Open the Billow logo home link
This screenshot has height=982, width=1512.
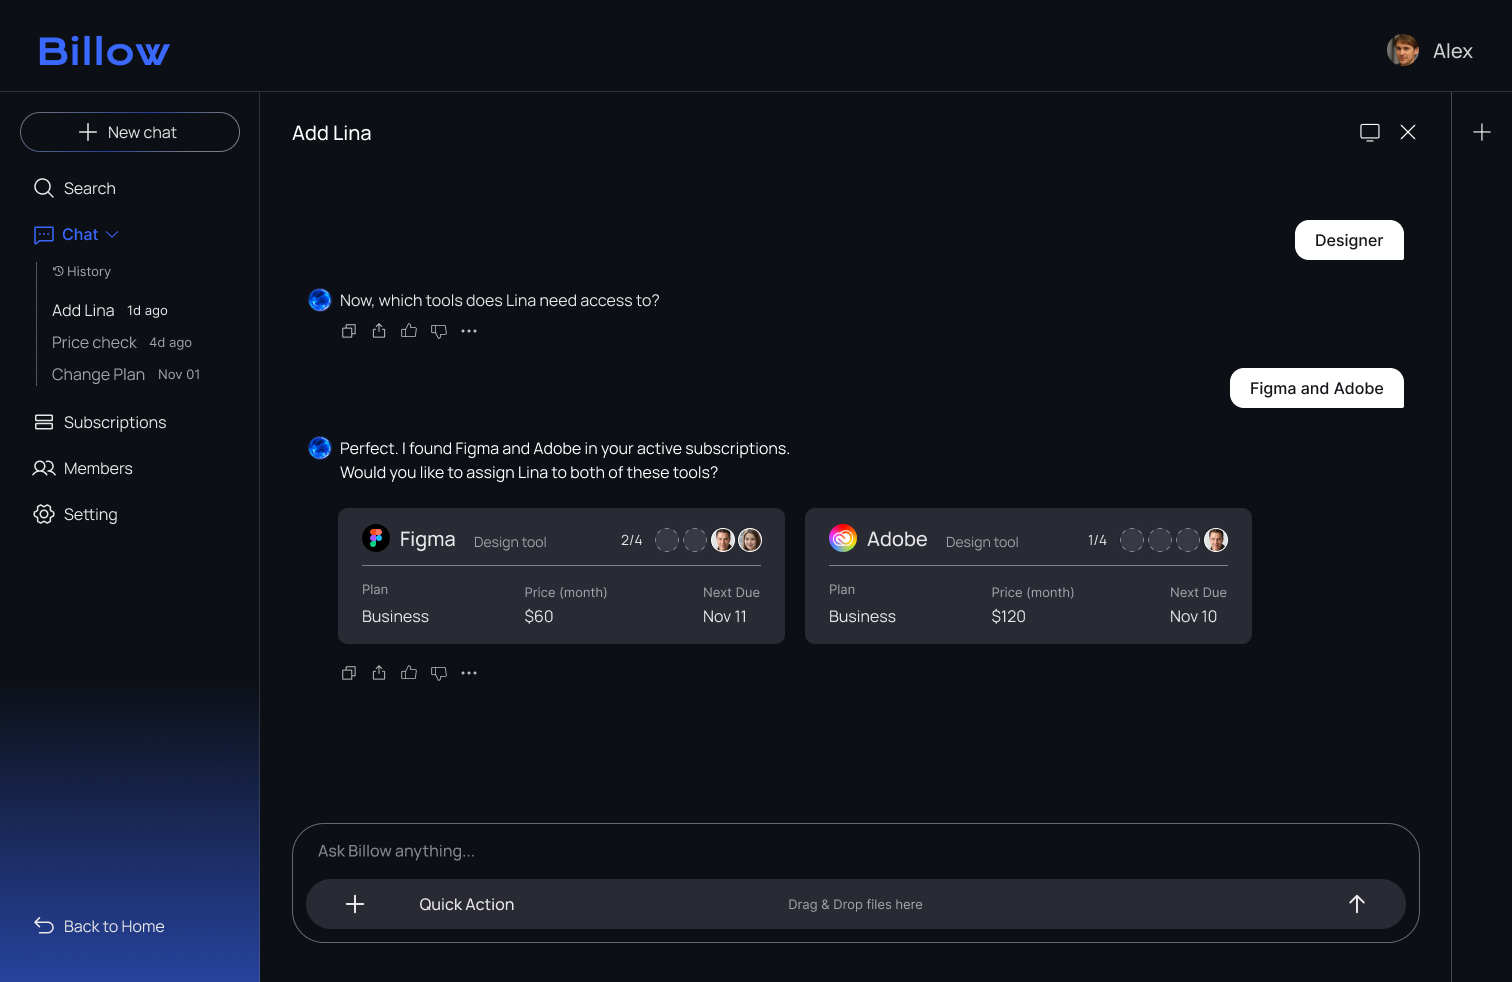pos(104,51)
